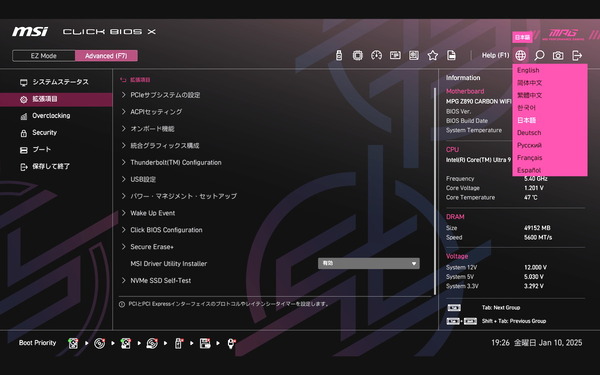This screenshot has width=600, height=375.
Task: Expand PCIeサブシステムの設定 chevron
Action: [124, 95]
